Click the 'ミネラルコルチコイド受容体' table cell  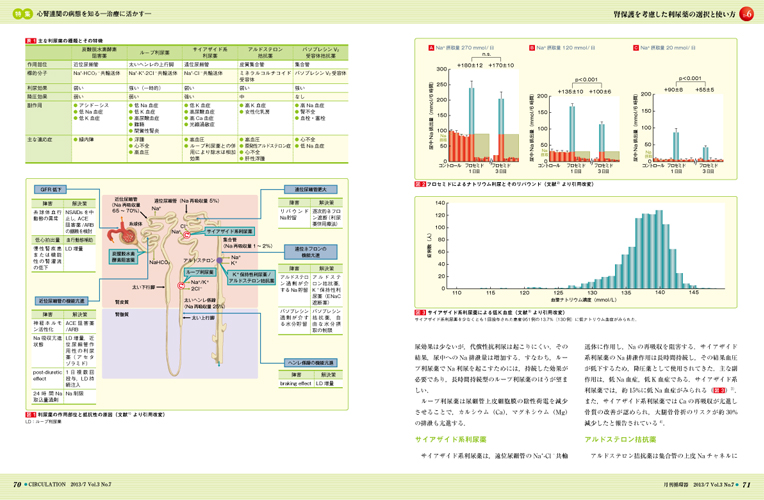tap(265, 76)
